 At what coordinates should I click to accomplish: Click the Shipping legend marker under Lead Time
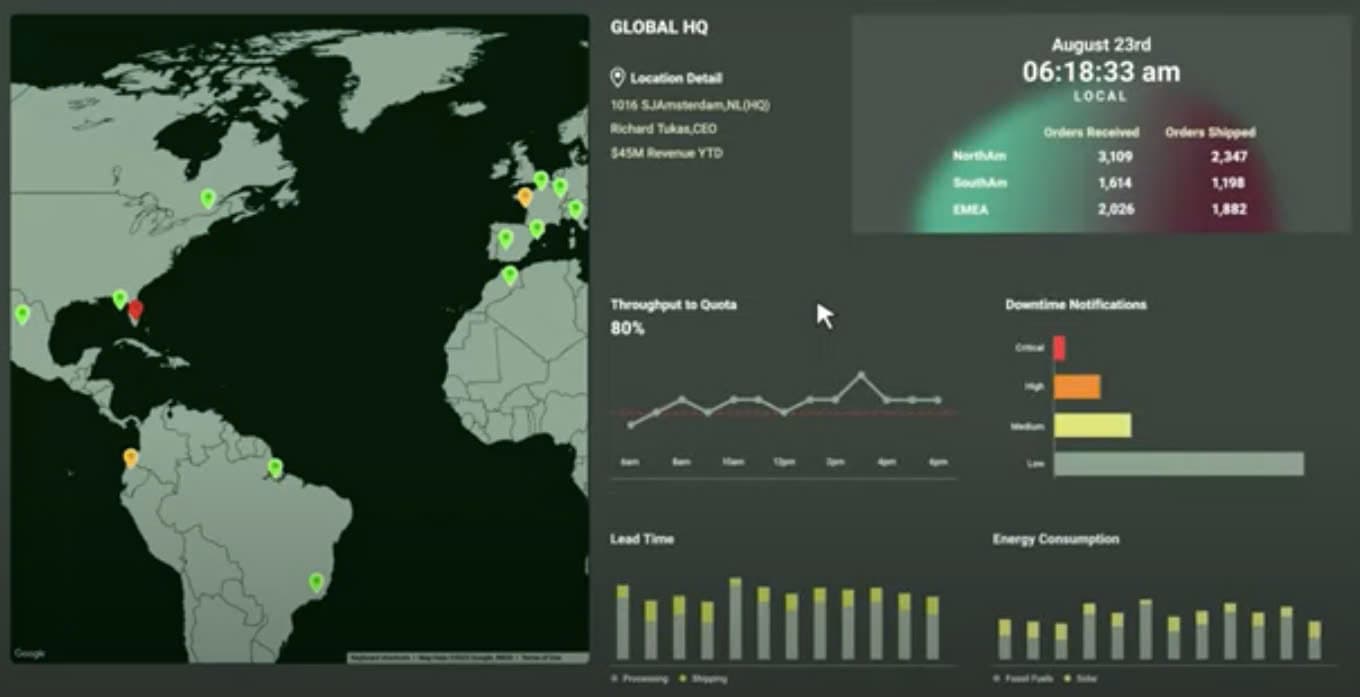pyautogui.click(x=682, y=679)
